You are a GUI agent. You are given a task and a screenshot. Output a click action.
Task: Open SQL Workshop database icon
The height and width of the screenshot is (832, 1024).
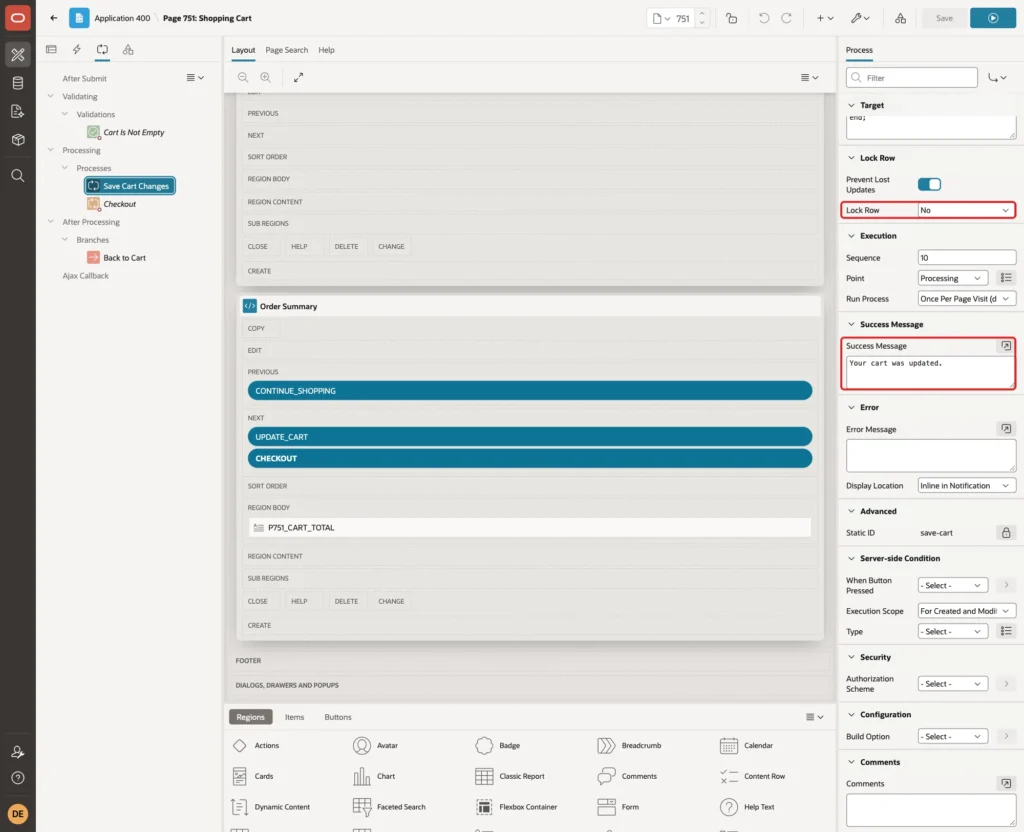point(18,83)
